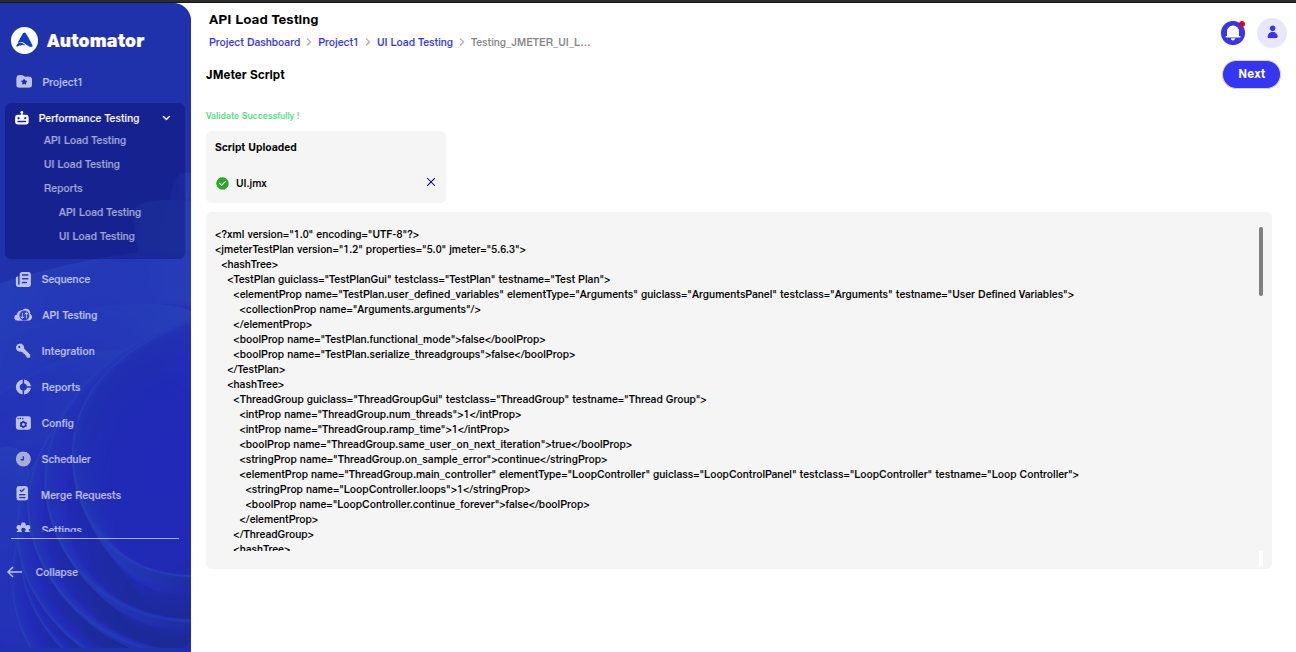1296x652 pixels.
Task: Open Reports submenu under Performance Testing
Action: point(63,189)
